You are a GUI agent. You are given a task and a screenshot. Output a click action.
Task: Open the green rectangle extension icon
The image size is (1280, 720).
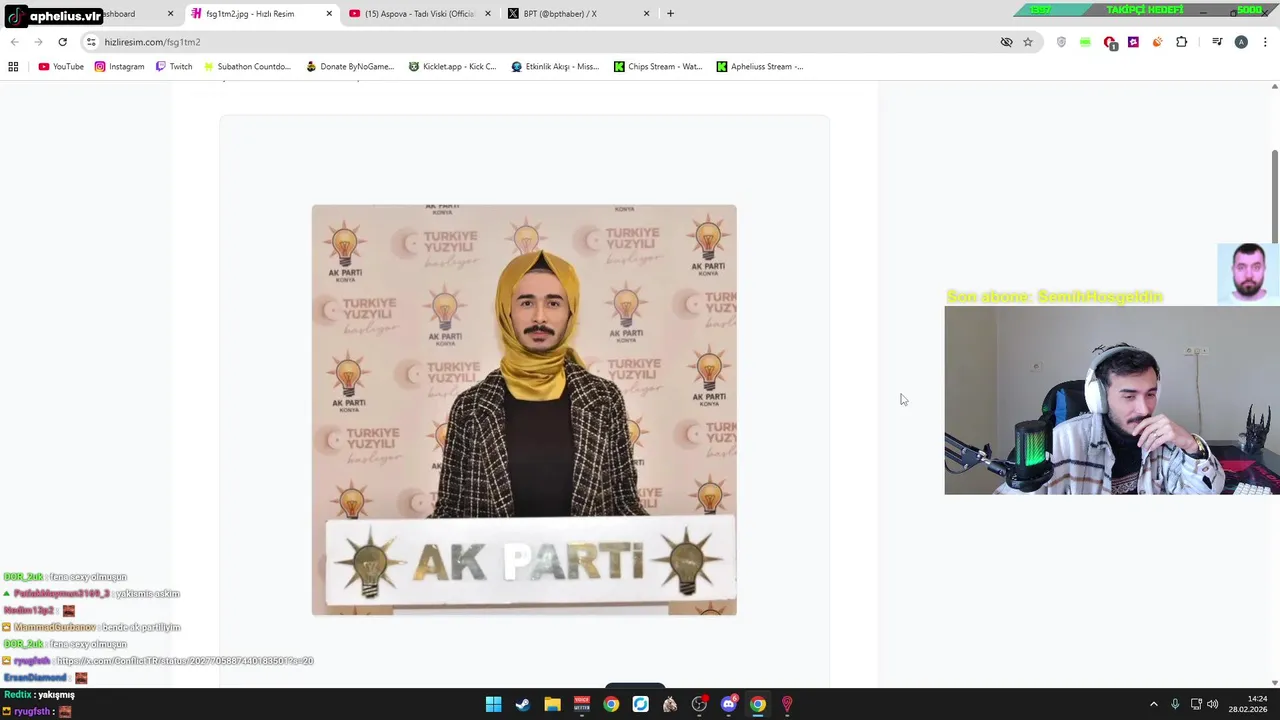pos(1085,42)
